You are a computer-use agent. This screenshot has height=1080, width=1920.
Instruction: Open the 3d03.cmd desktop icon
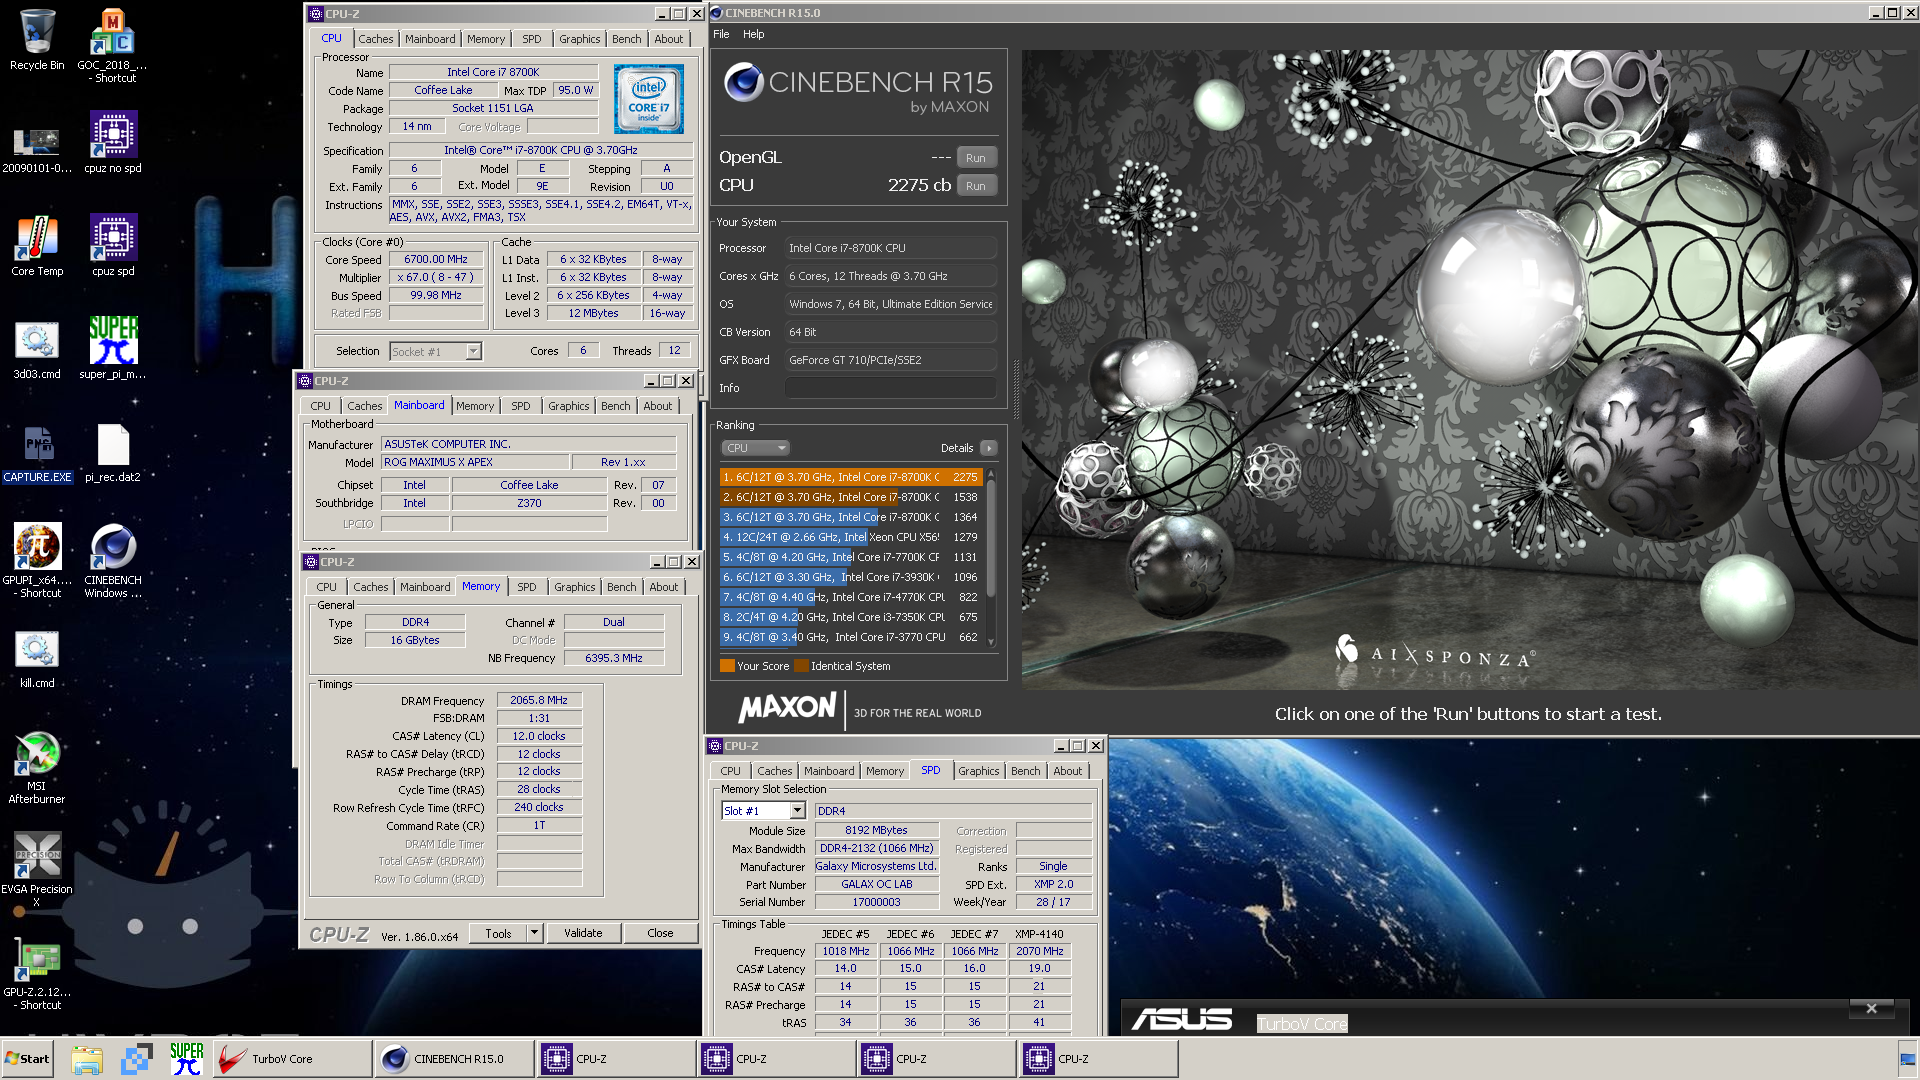coord(37,349)
